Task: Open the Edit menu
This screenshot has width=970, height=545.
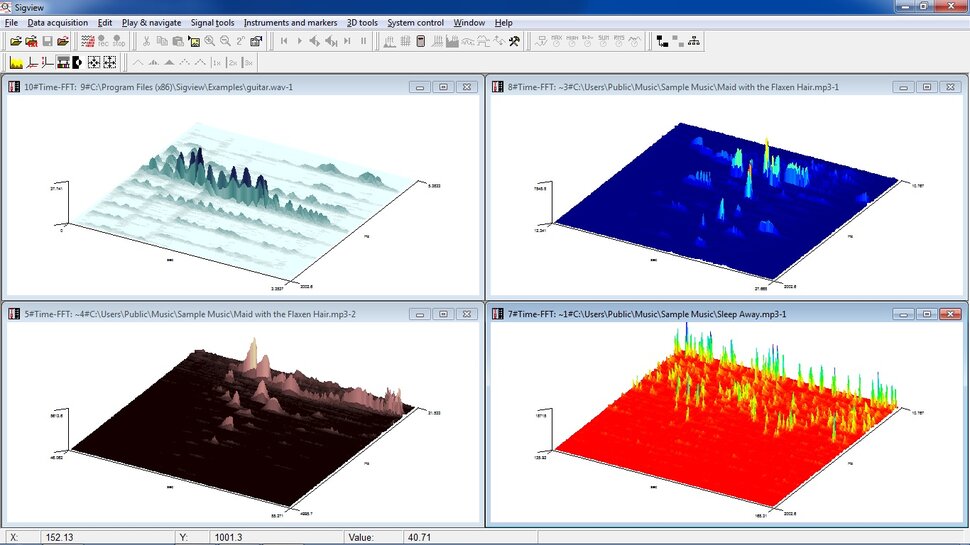Action: 105,22
